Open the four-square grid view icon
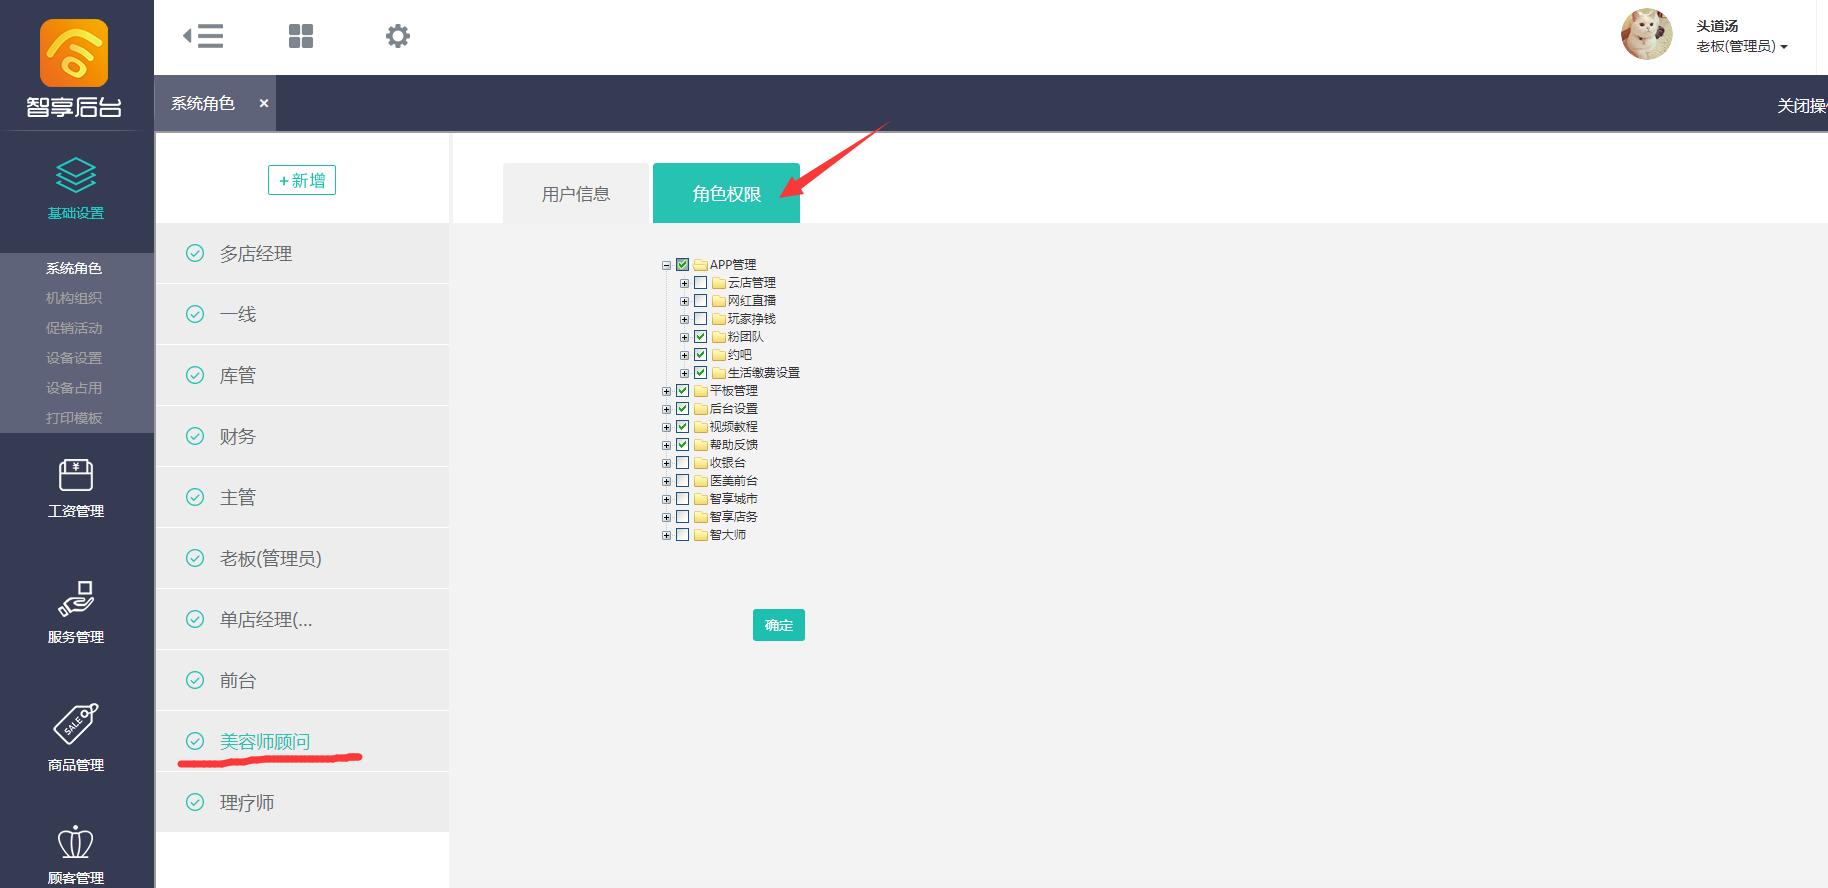This screenshot has width=1828, height=888. click(301, 36)
